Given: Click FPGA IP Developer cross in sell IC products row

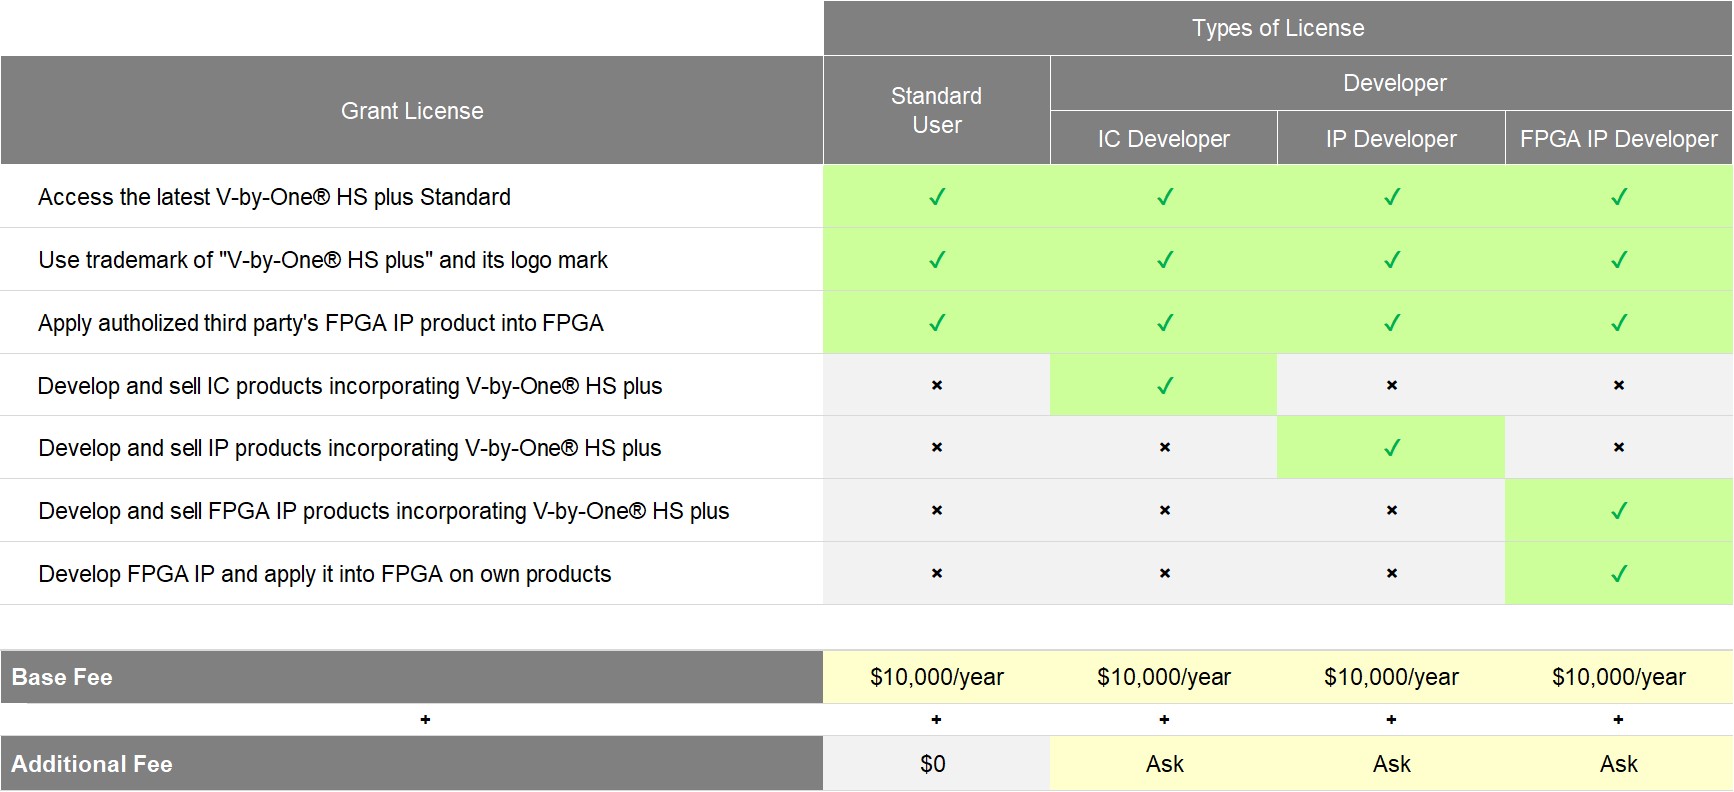Looking at the screenshot, I should click(x=1619, y=385).
